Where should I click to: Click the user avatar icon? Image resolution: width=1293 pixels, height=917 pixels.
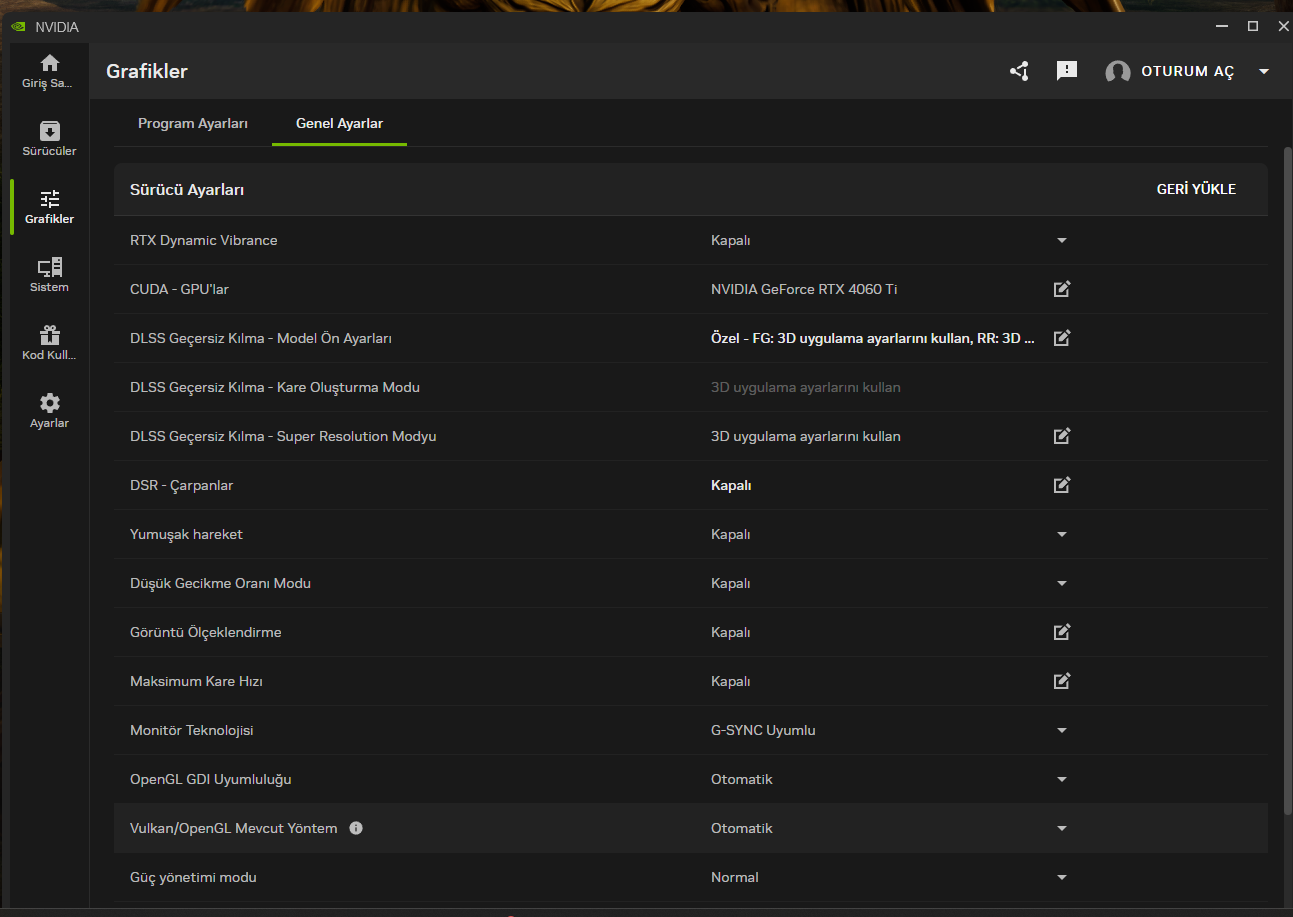(x=1118, y=72)
